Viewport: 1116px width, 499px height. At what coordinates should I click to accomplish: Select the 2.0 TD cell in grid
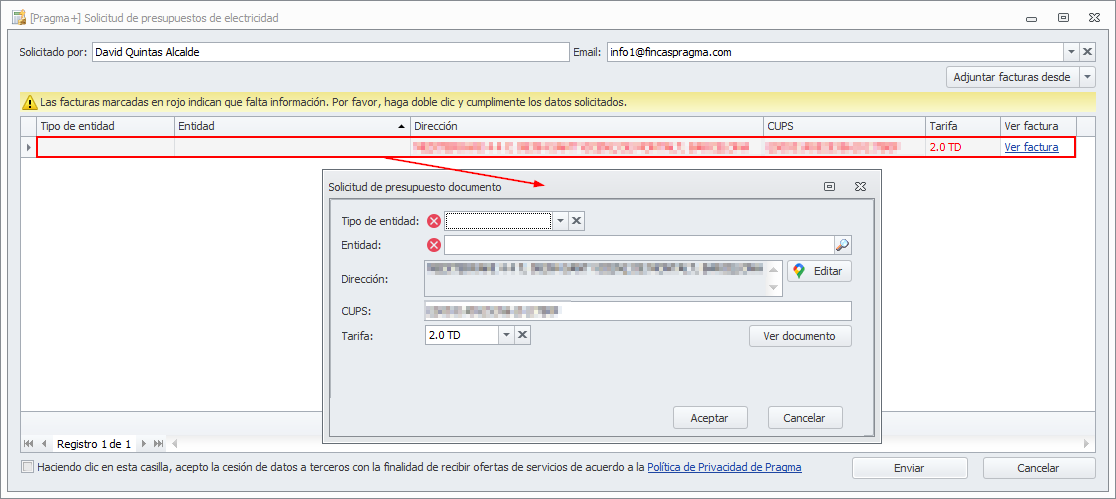962,147
